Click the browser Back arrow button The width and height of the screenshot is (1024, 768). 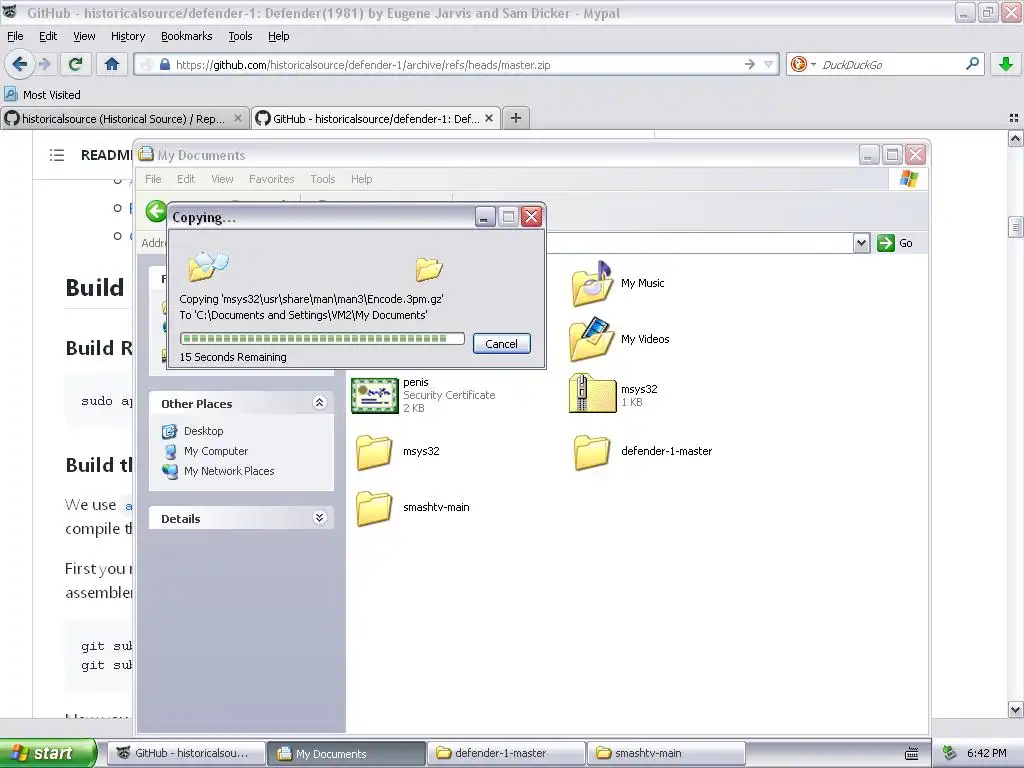click(x=20, y=64)
